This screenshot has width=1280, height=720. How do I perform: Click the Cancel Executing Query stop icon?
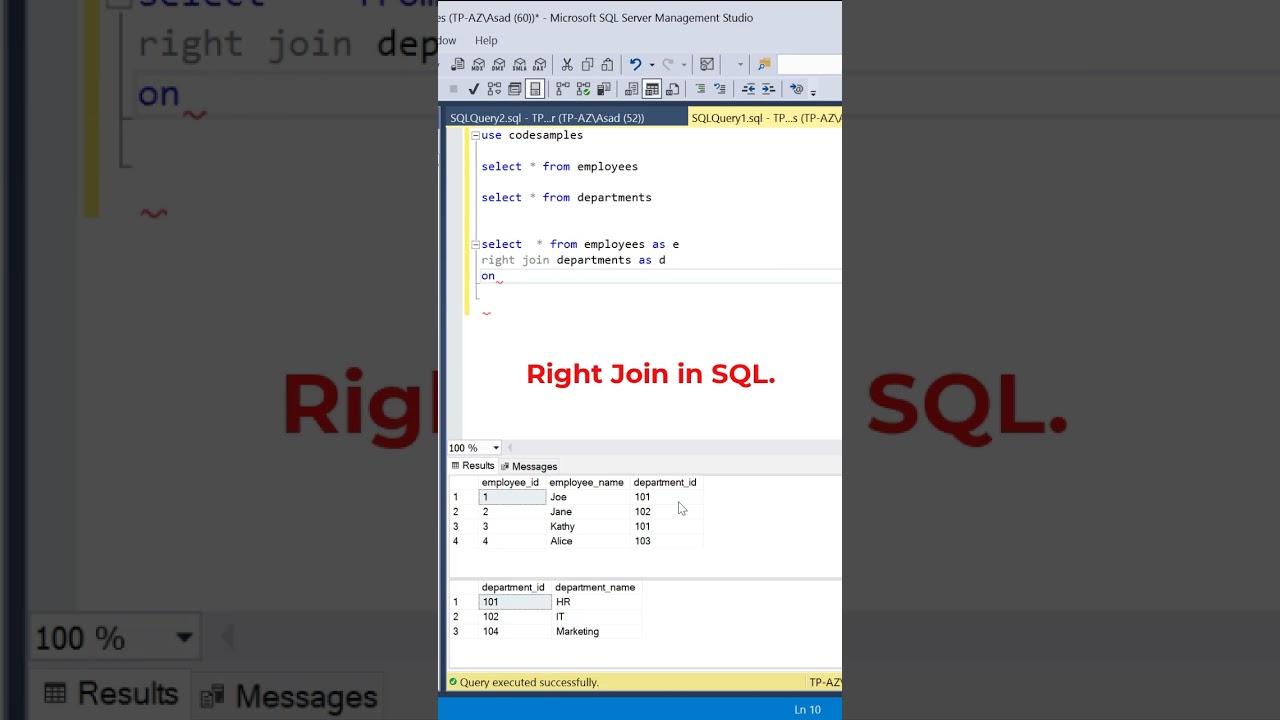(x=453, y=89)
